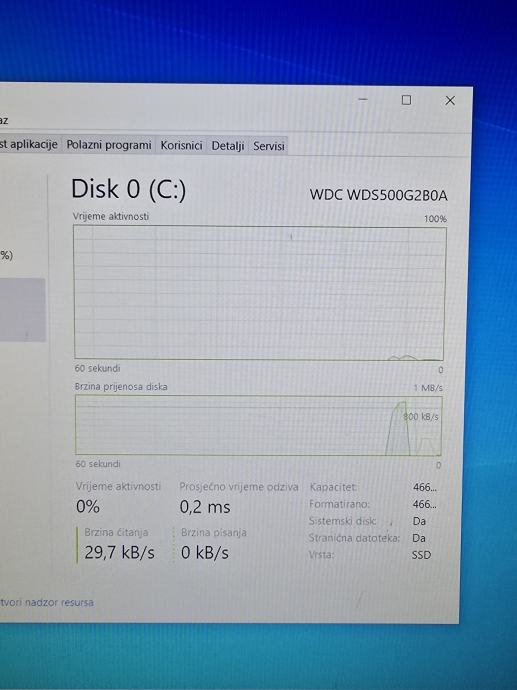Maximize the Task Manager window

[x=407, y=100]
